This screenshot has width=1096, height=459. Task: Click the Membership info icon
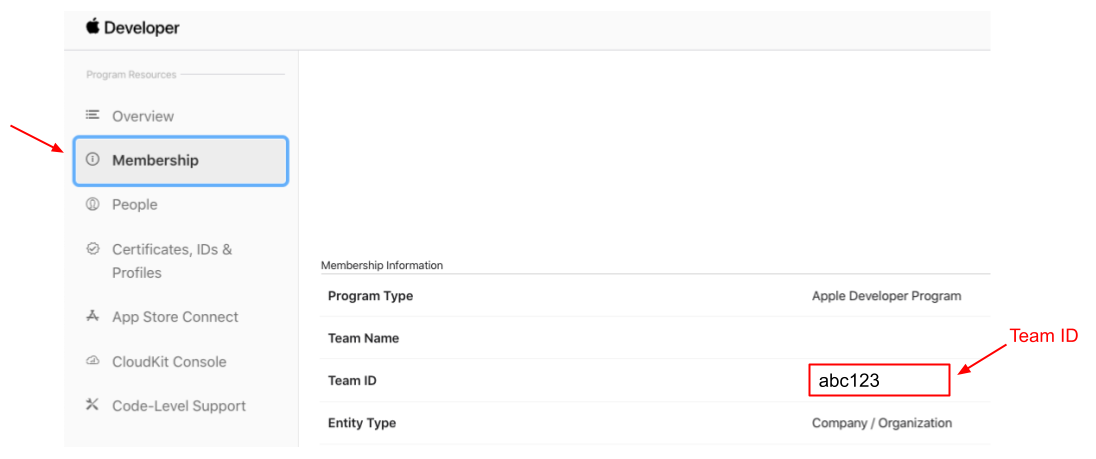point(92,160)
